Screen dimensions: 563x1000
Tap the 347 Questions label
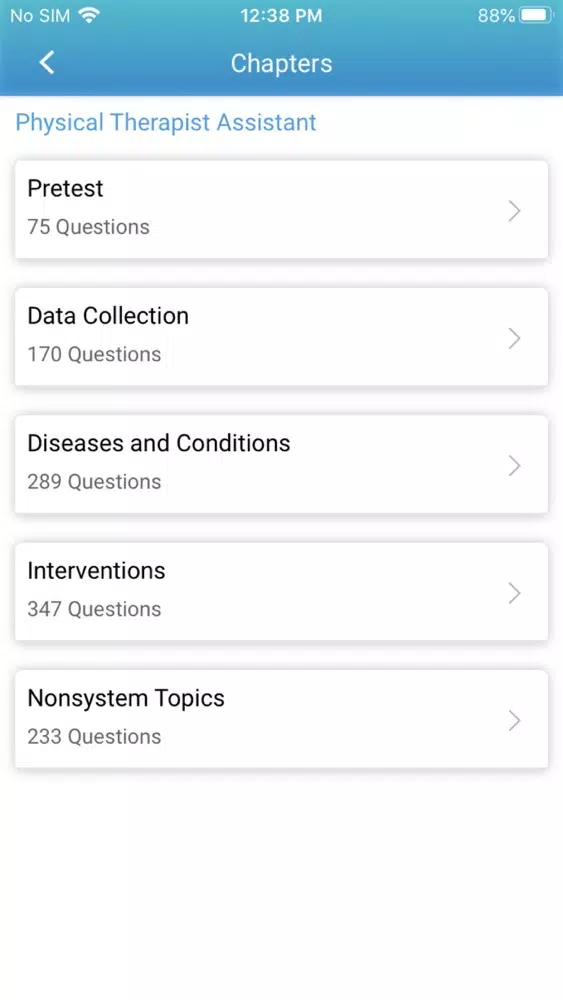(94, 609)
